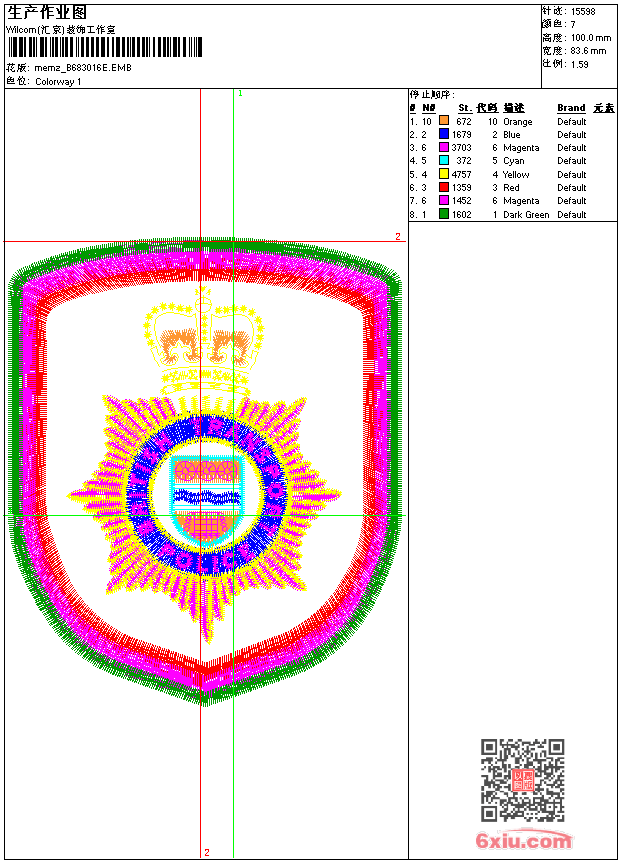The image size is (620, 860).
Task: Select the height value '100.0 mm'
Action: [x=591, y=38]
